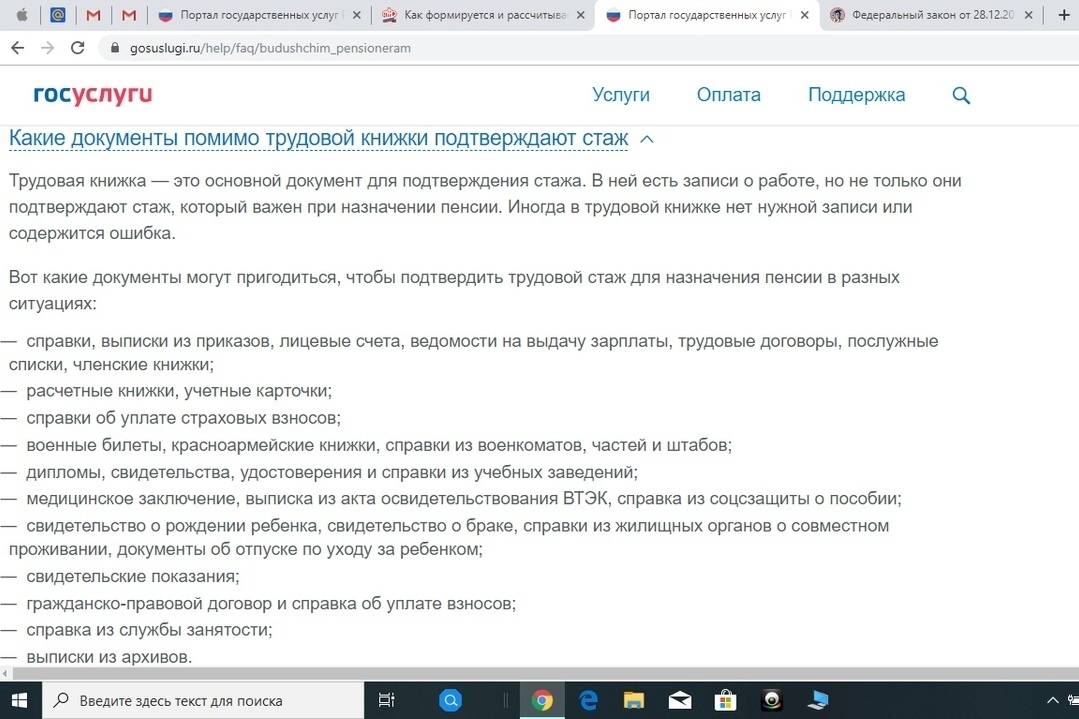The height and width of the screenshot is (719, 1079).
Task: Click line starting 'медицинское заключение, выписка'
Action: [x=464, y=499]
